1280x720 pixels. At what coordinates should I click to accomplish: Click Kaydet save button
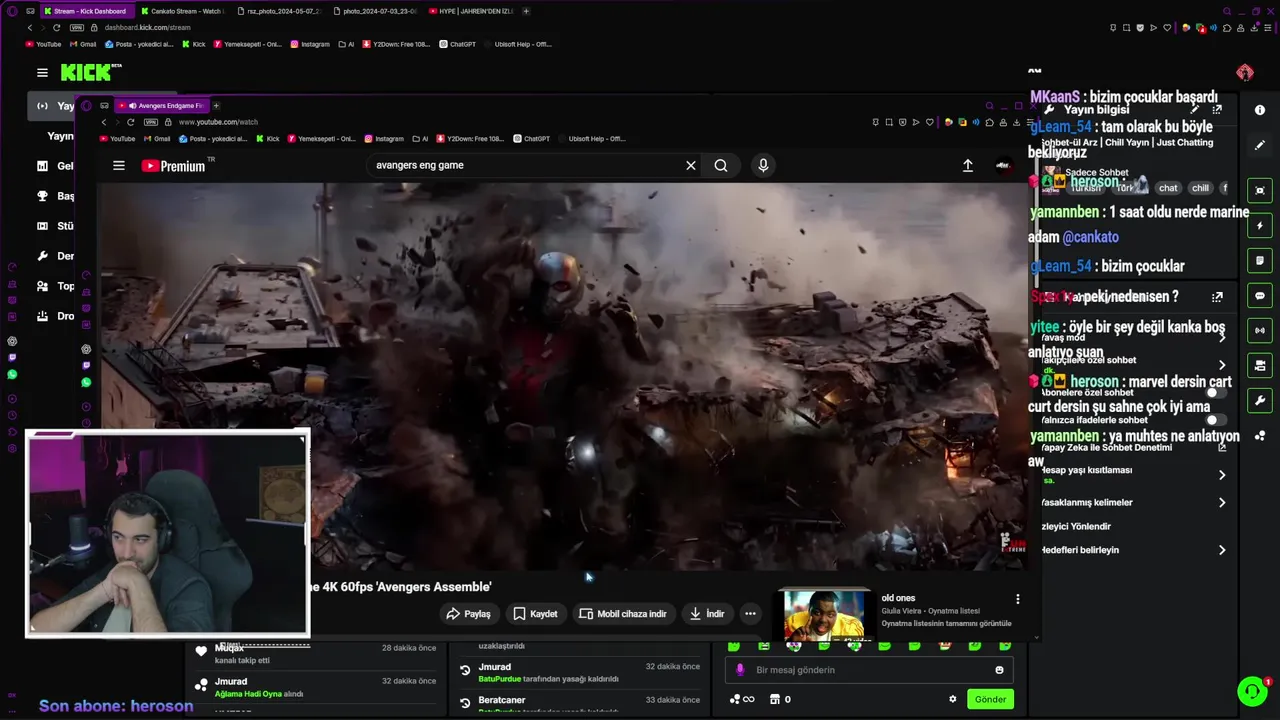535,614
